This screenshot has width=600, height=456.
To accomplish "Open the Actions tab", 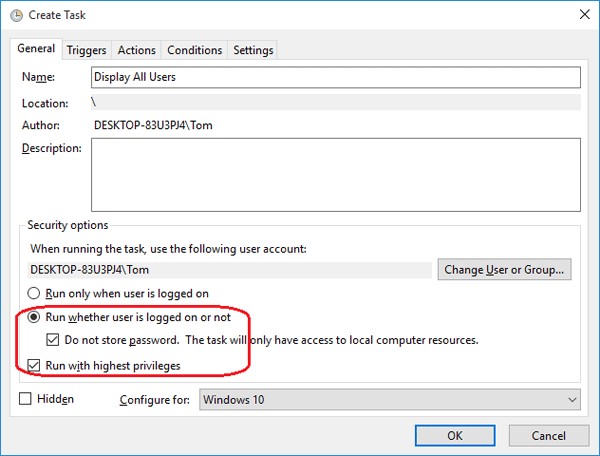I will coord(137,50).
